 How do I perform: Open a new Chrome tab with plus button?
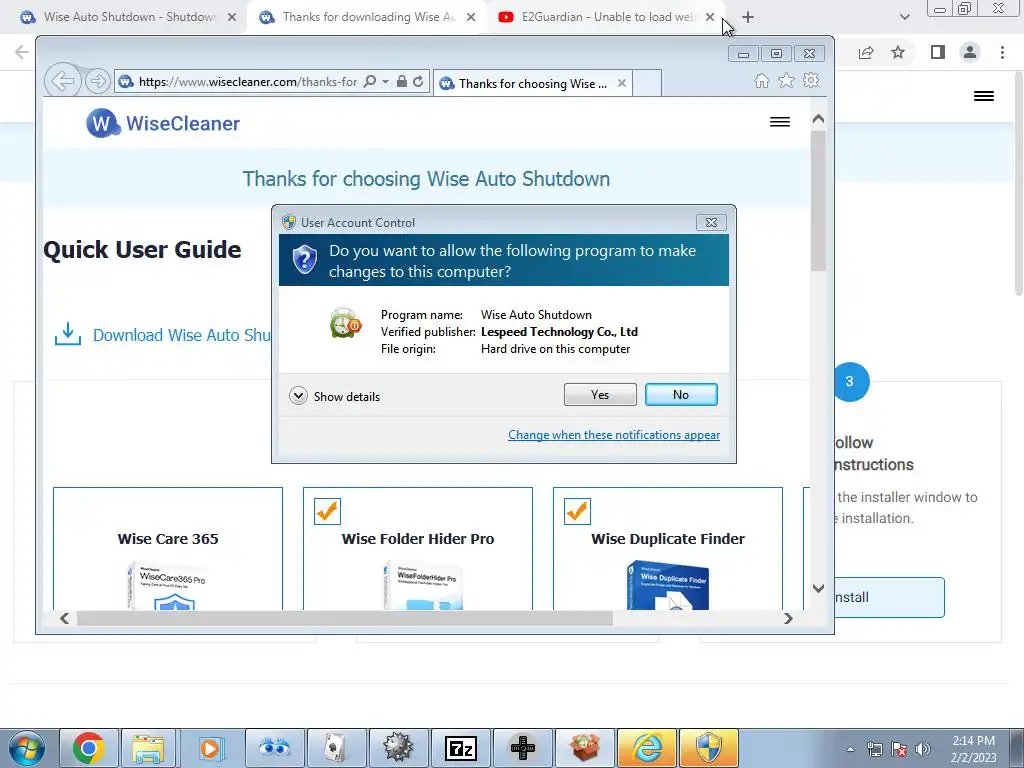coord(748,17)
